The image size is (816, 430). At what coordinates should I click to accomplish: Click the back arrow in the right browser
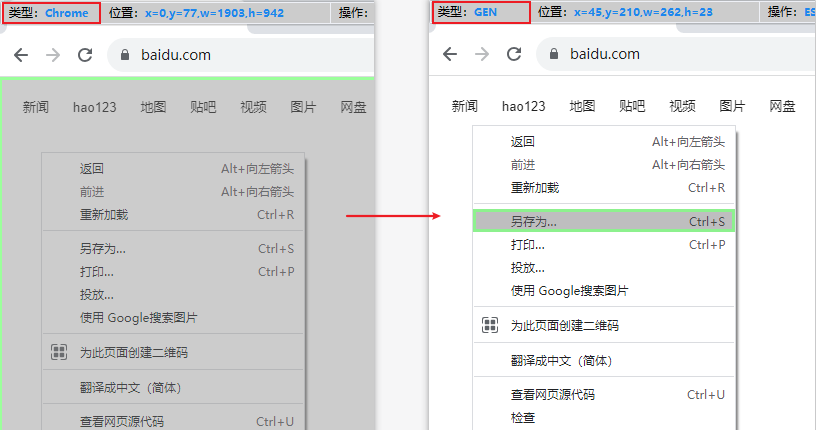(x=450, y=55)
